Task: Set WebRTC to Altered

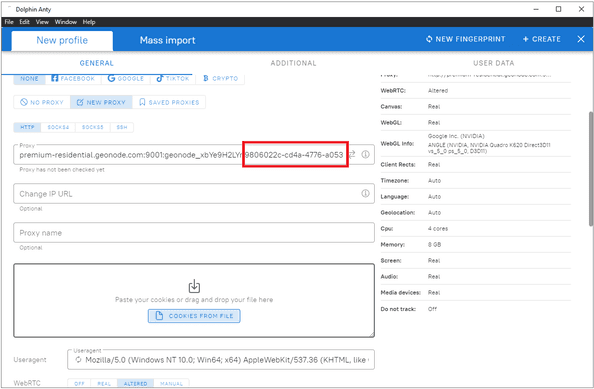Action: click(135, 383)
